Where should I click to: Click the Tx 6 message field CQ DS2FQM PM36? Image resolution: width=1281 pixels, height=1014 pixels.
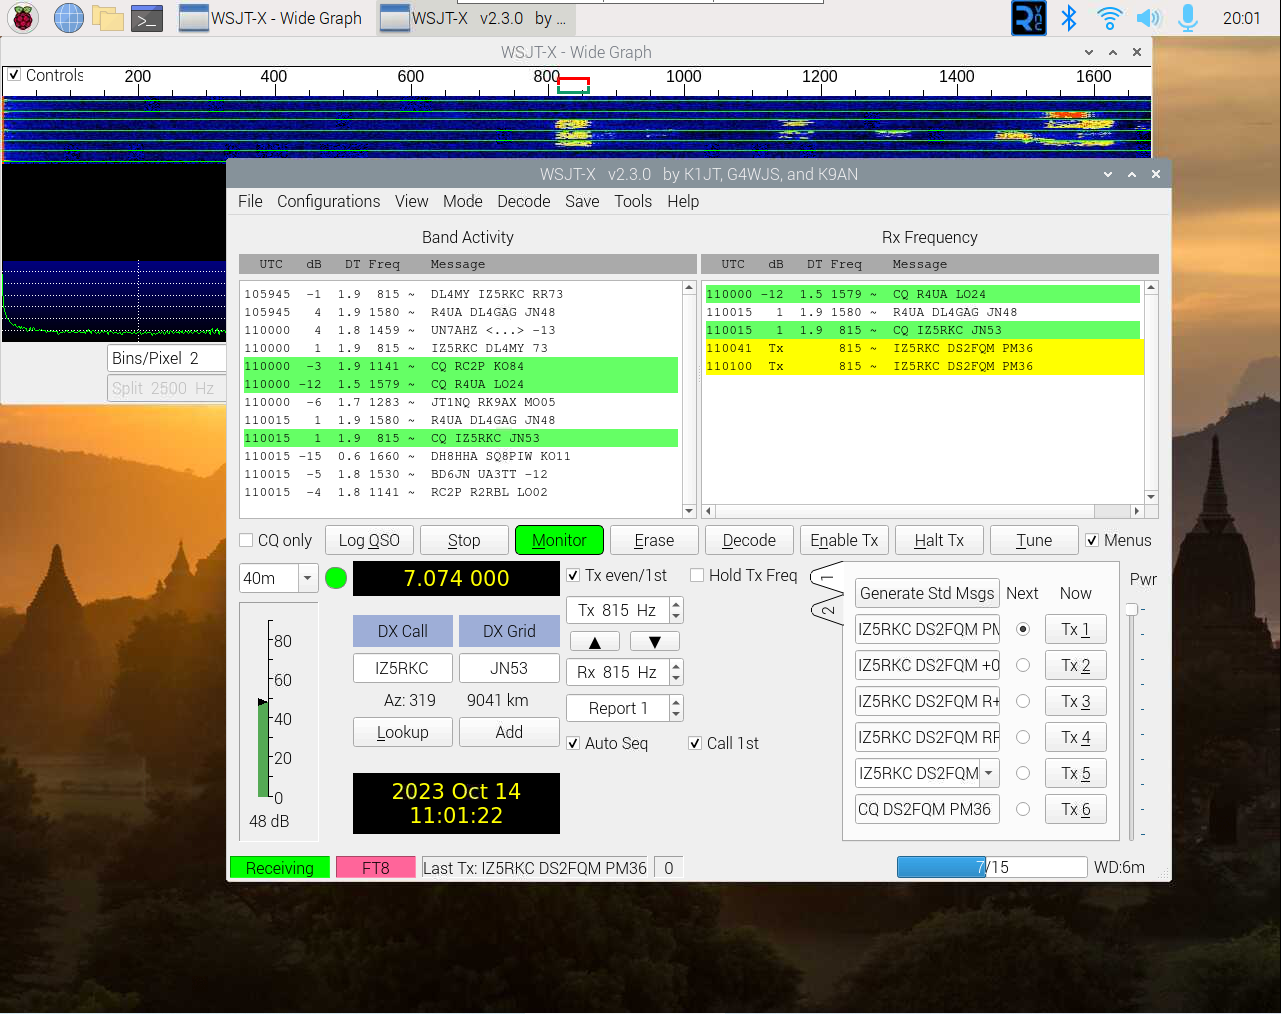click(x=927, y=809)
